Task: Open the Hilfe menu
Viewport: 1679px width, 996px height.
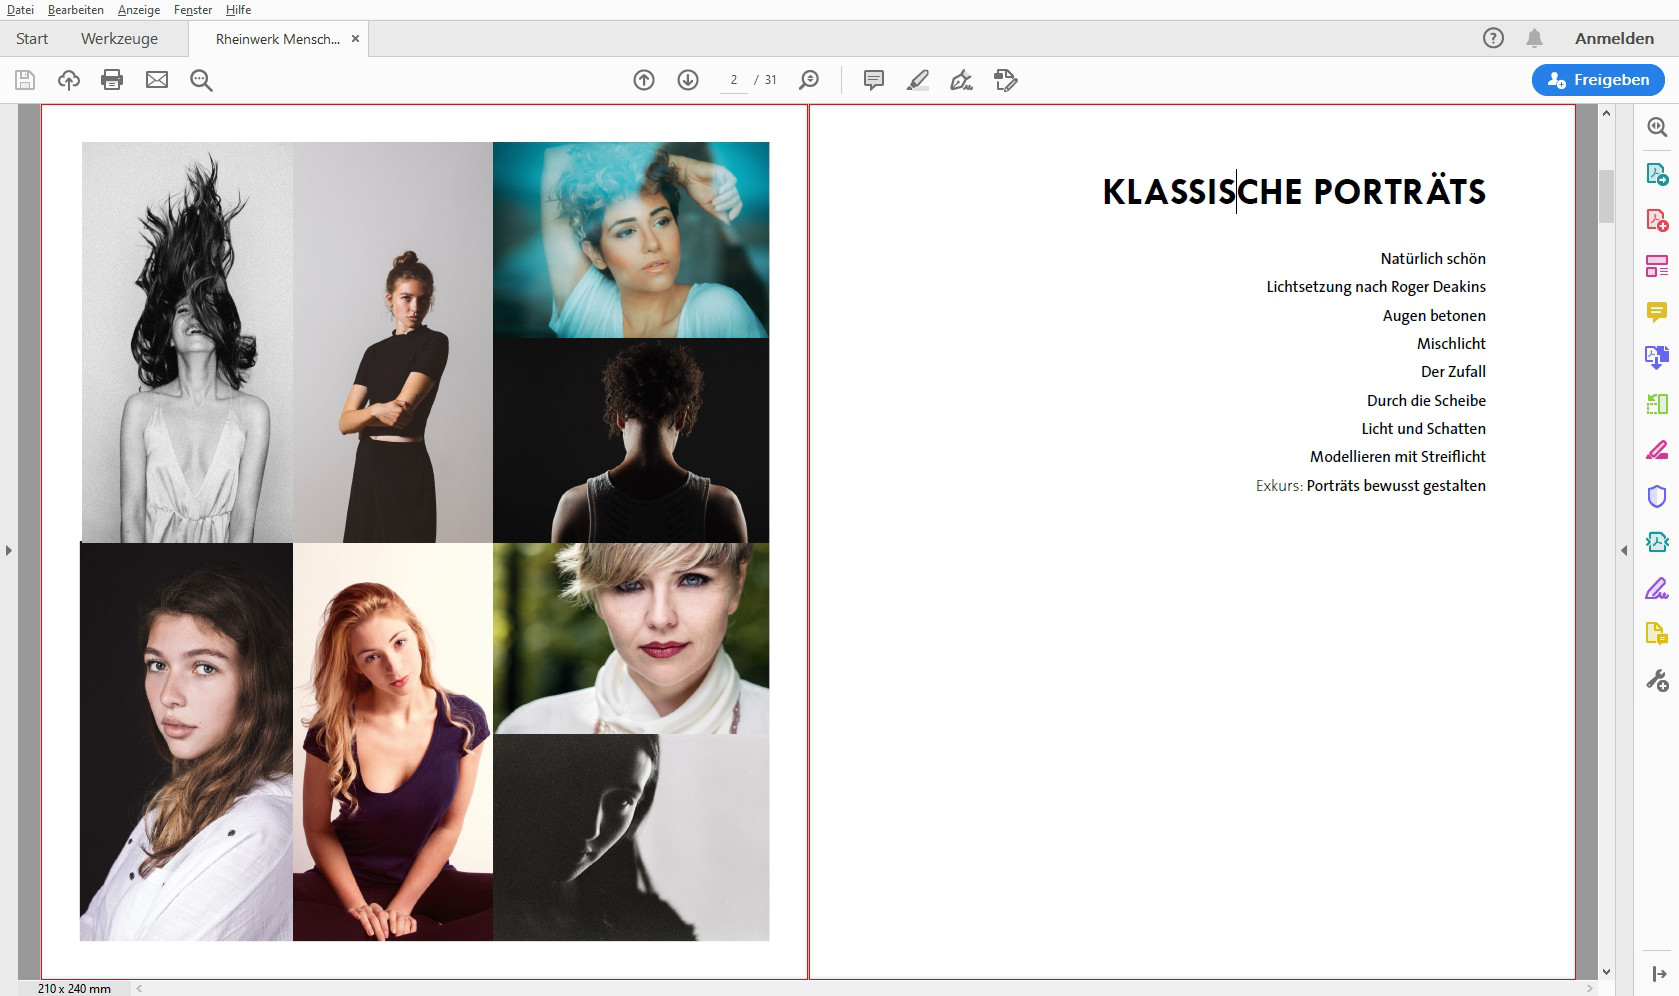Action: 238,10
